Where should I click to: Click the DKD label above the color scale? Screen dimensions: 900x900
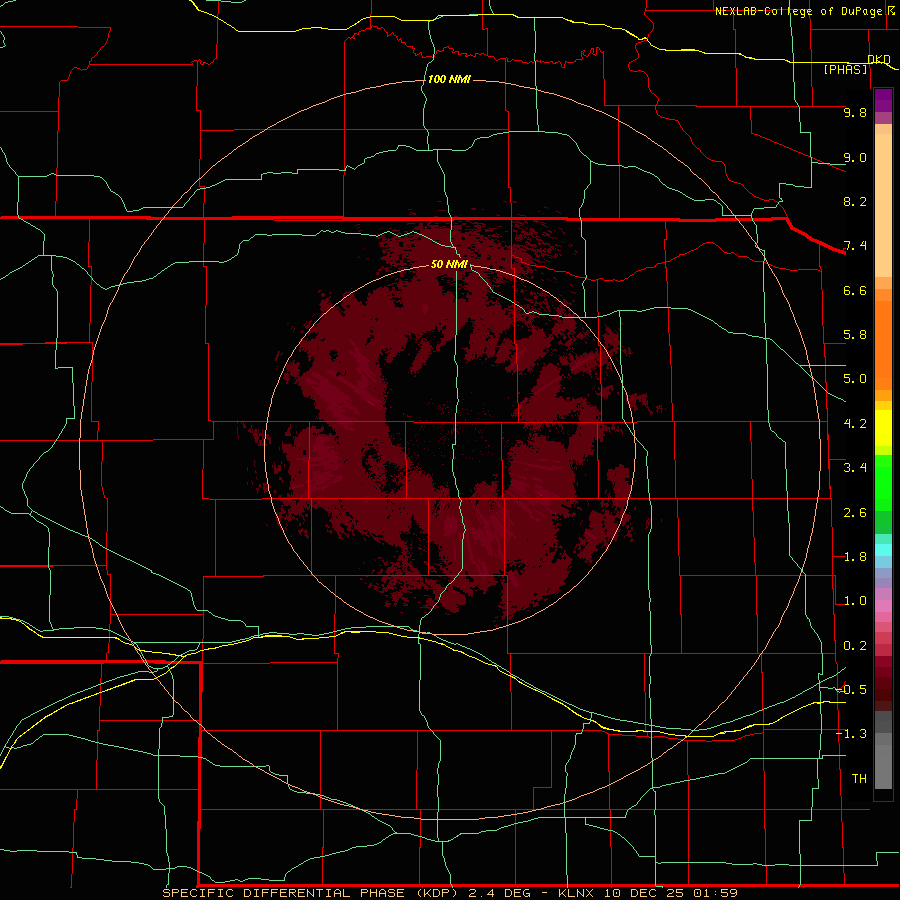pyautogui.click(x=879, y=59)
